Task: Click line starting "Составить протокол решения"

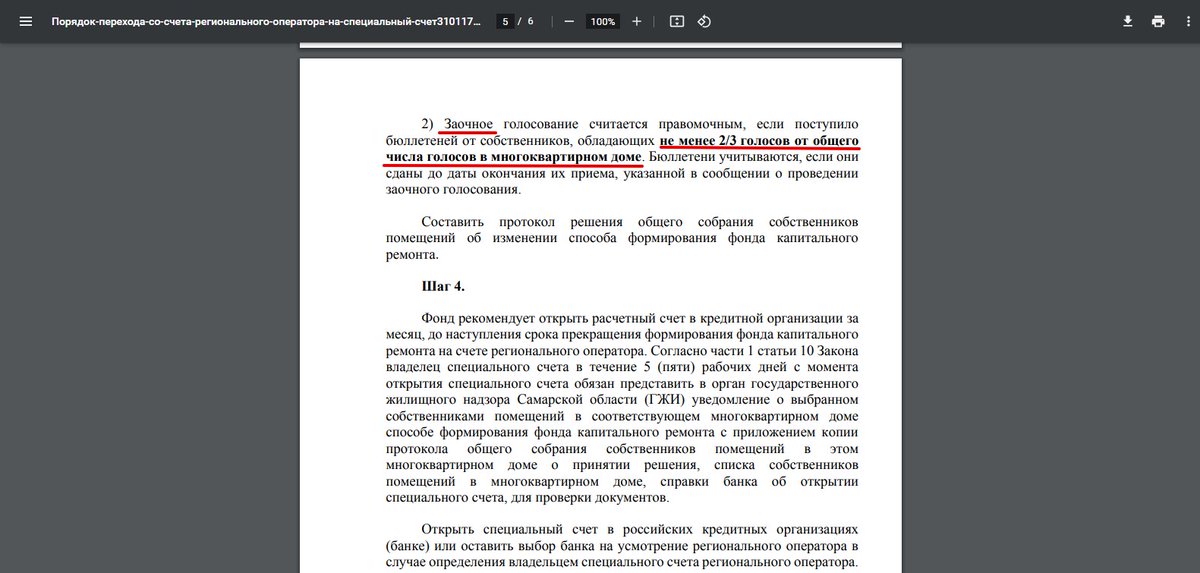Action: [640, 222]
